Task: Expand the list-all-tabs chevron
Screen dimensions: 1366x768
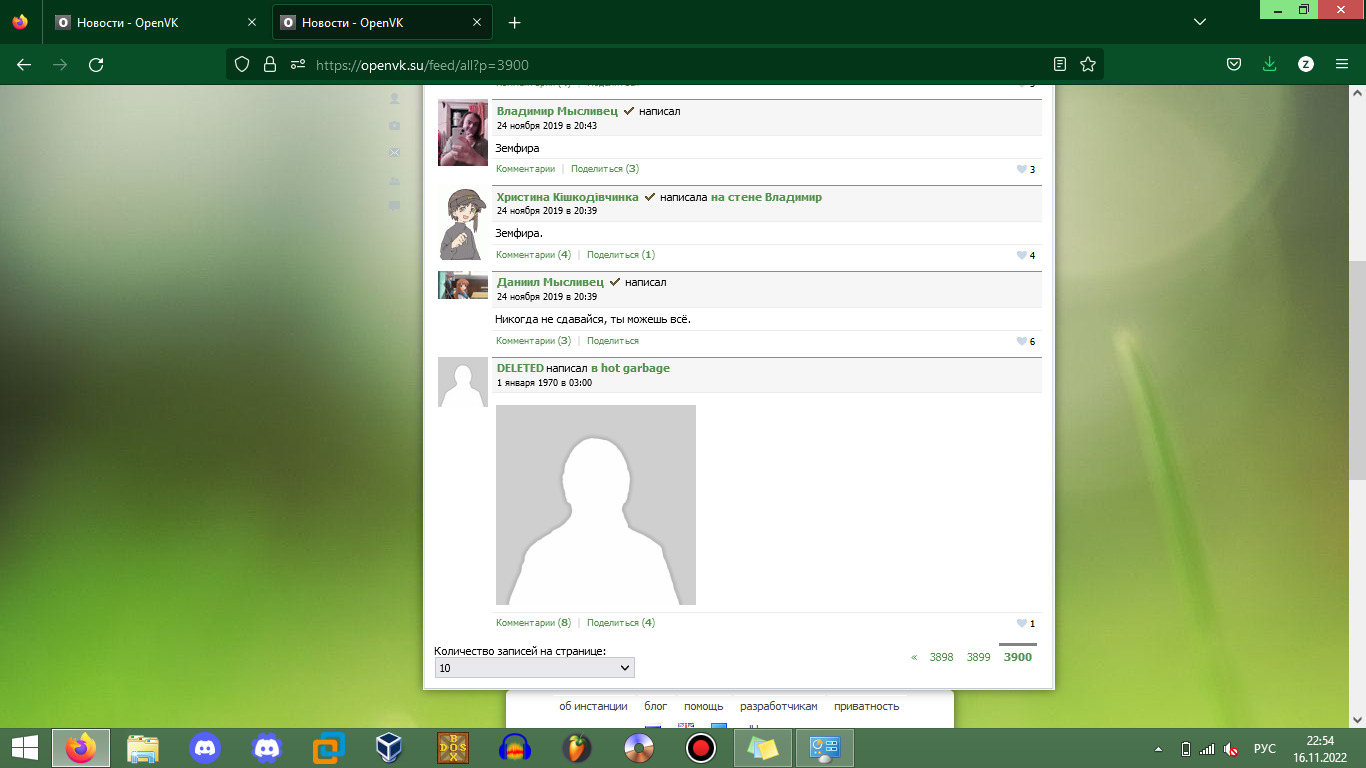Action: [x=1200, y=22]
